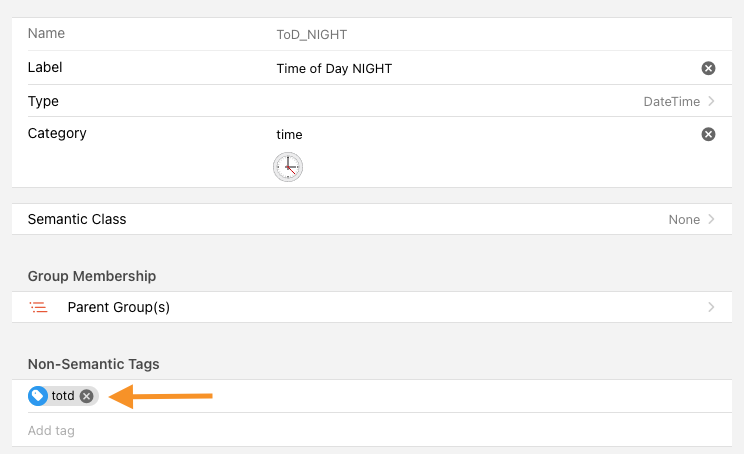Open the DateTime type selection
The image size is (744, 454).
click(671, 101)
